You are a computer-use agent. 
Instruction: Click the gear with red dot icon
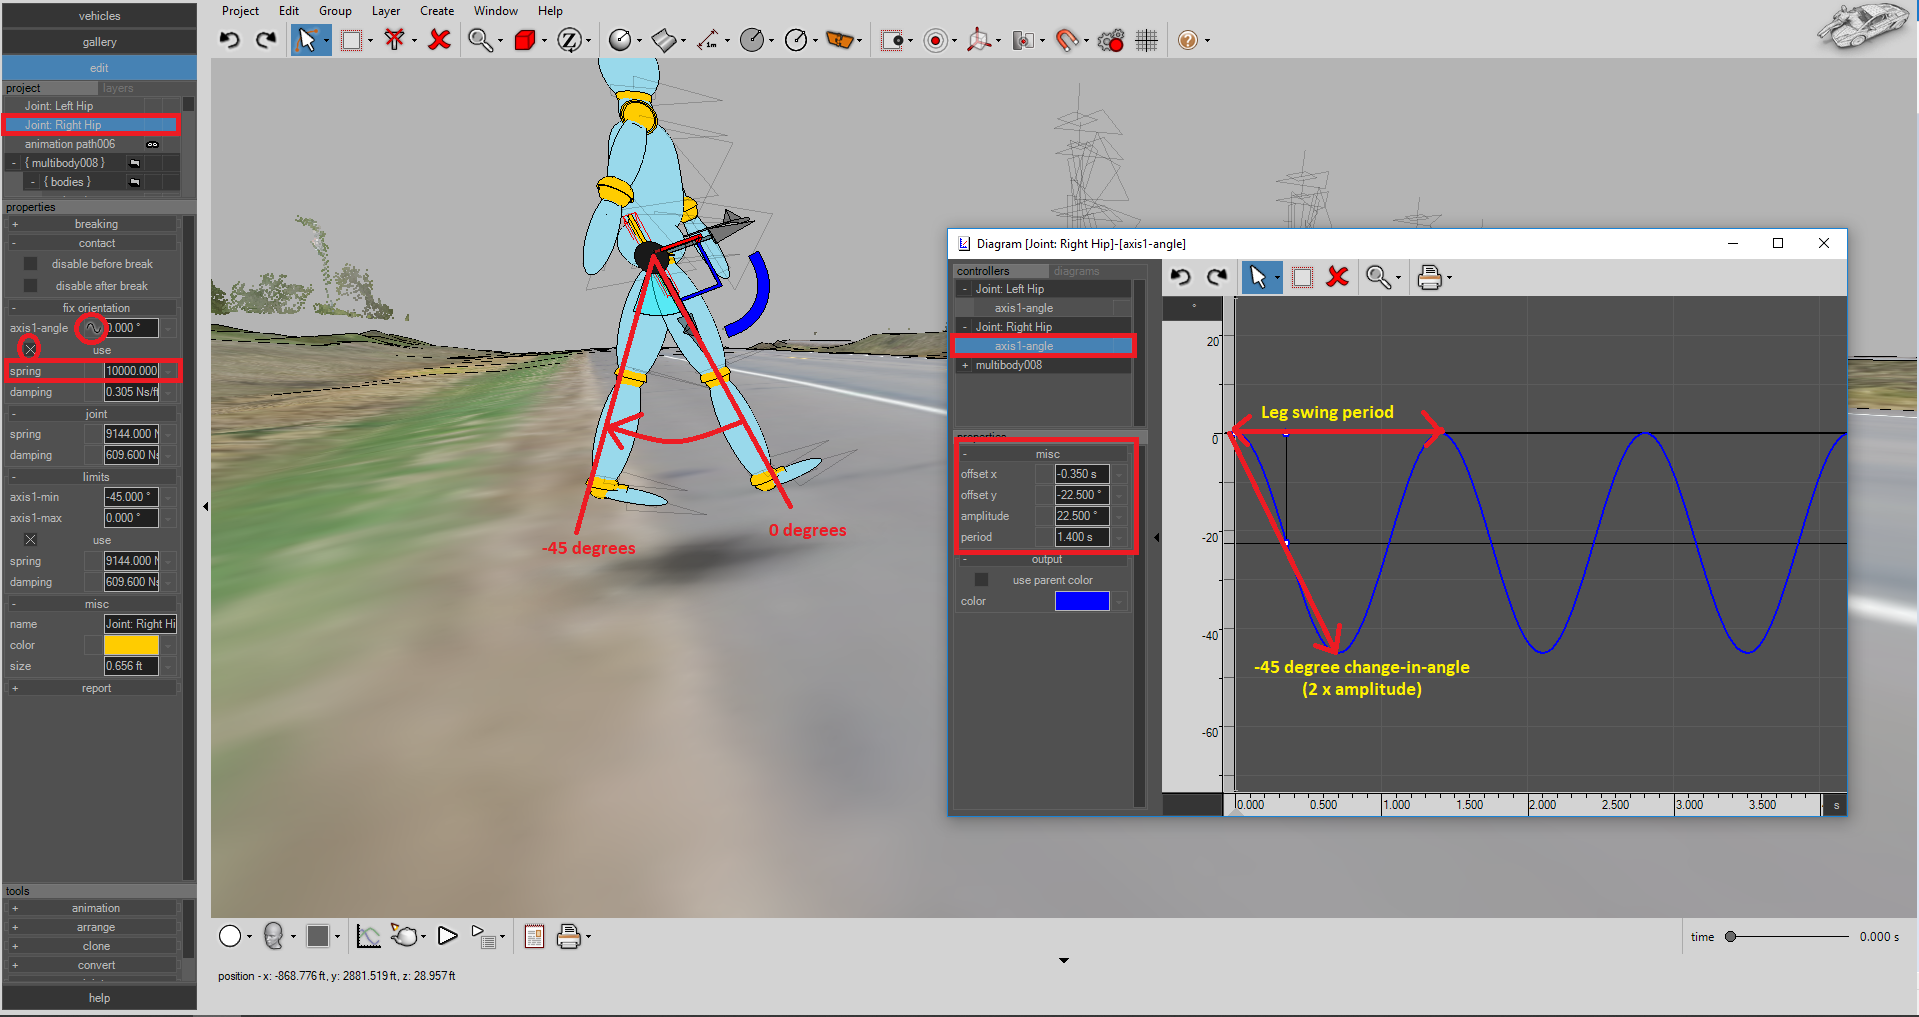coord(1111,40)
